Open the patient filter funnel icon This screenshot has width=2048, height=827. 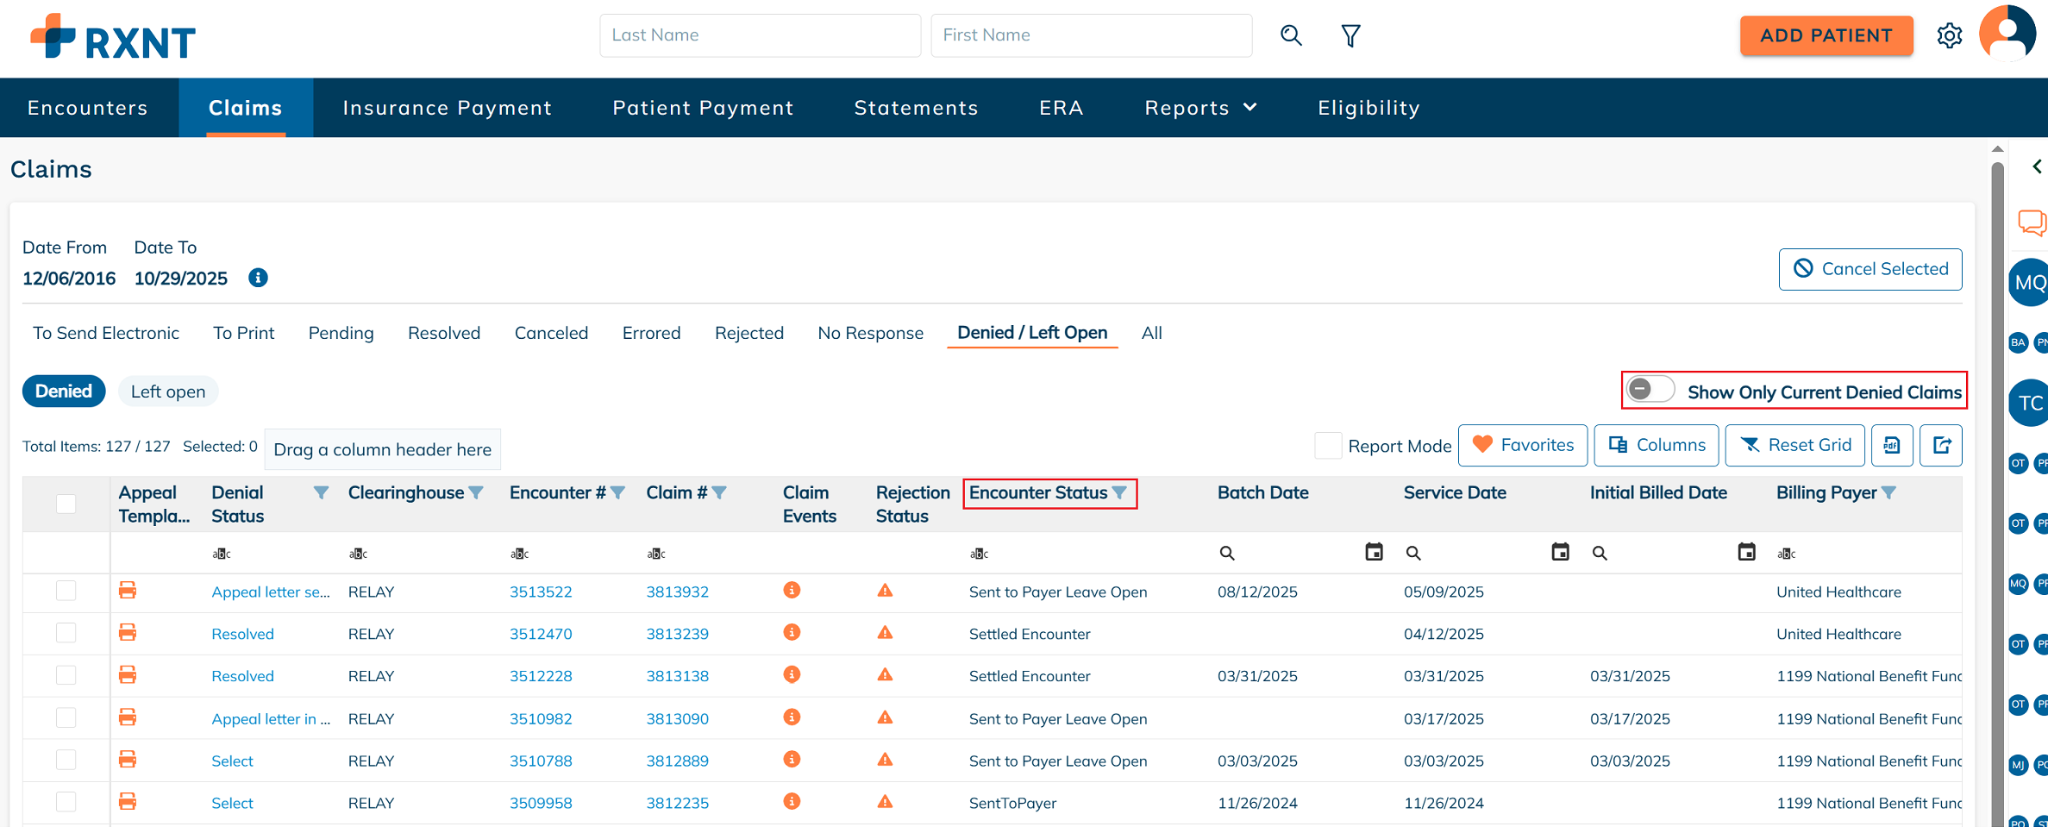(1350, 36)
